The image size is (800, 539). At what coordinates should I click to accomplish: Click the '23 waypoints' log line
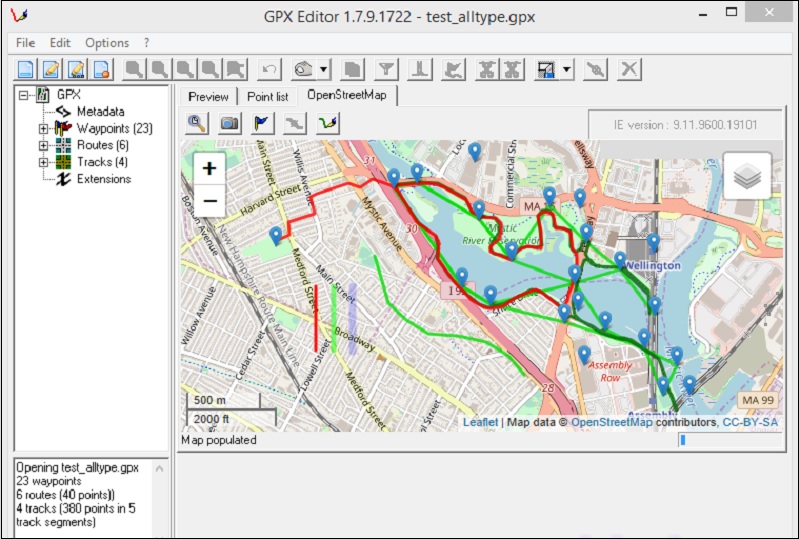click(x=48, y=481)
